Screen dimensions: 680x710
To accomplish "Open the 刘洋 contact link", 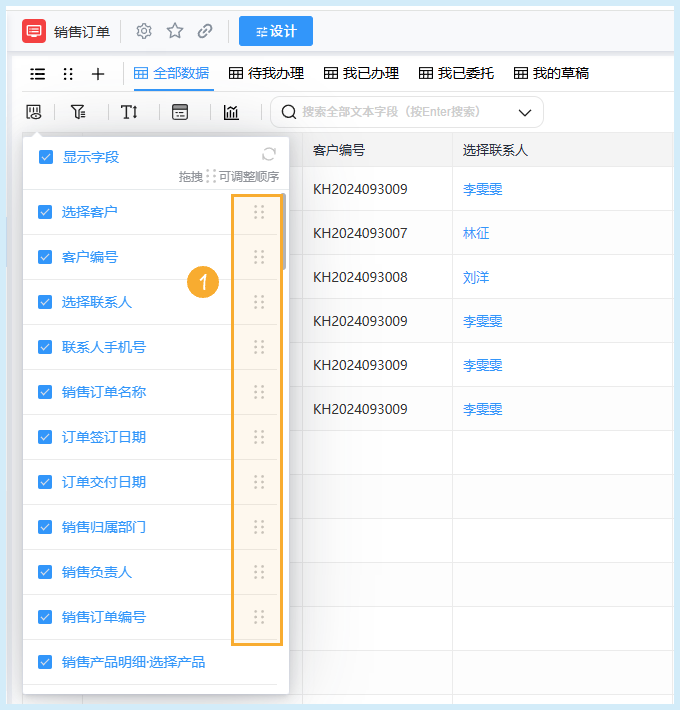I will [x=476, y=277].
